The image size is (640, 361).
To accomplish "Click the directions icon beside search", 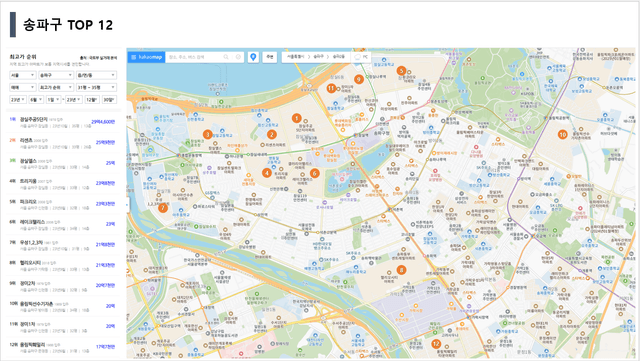I will click(x=238, y=57).
